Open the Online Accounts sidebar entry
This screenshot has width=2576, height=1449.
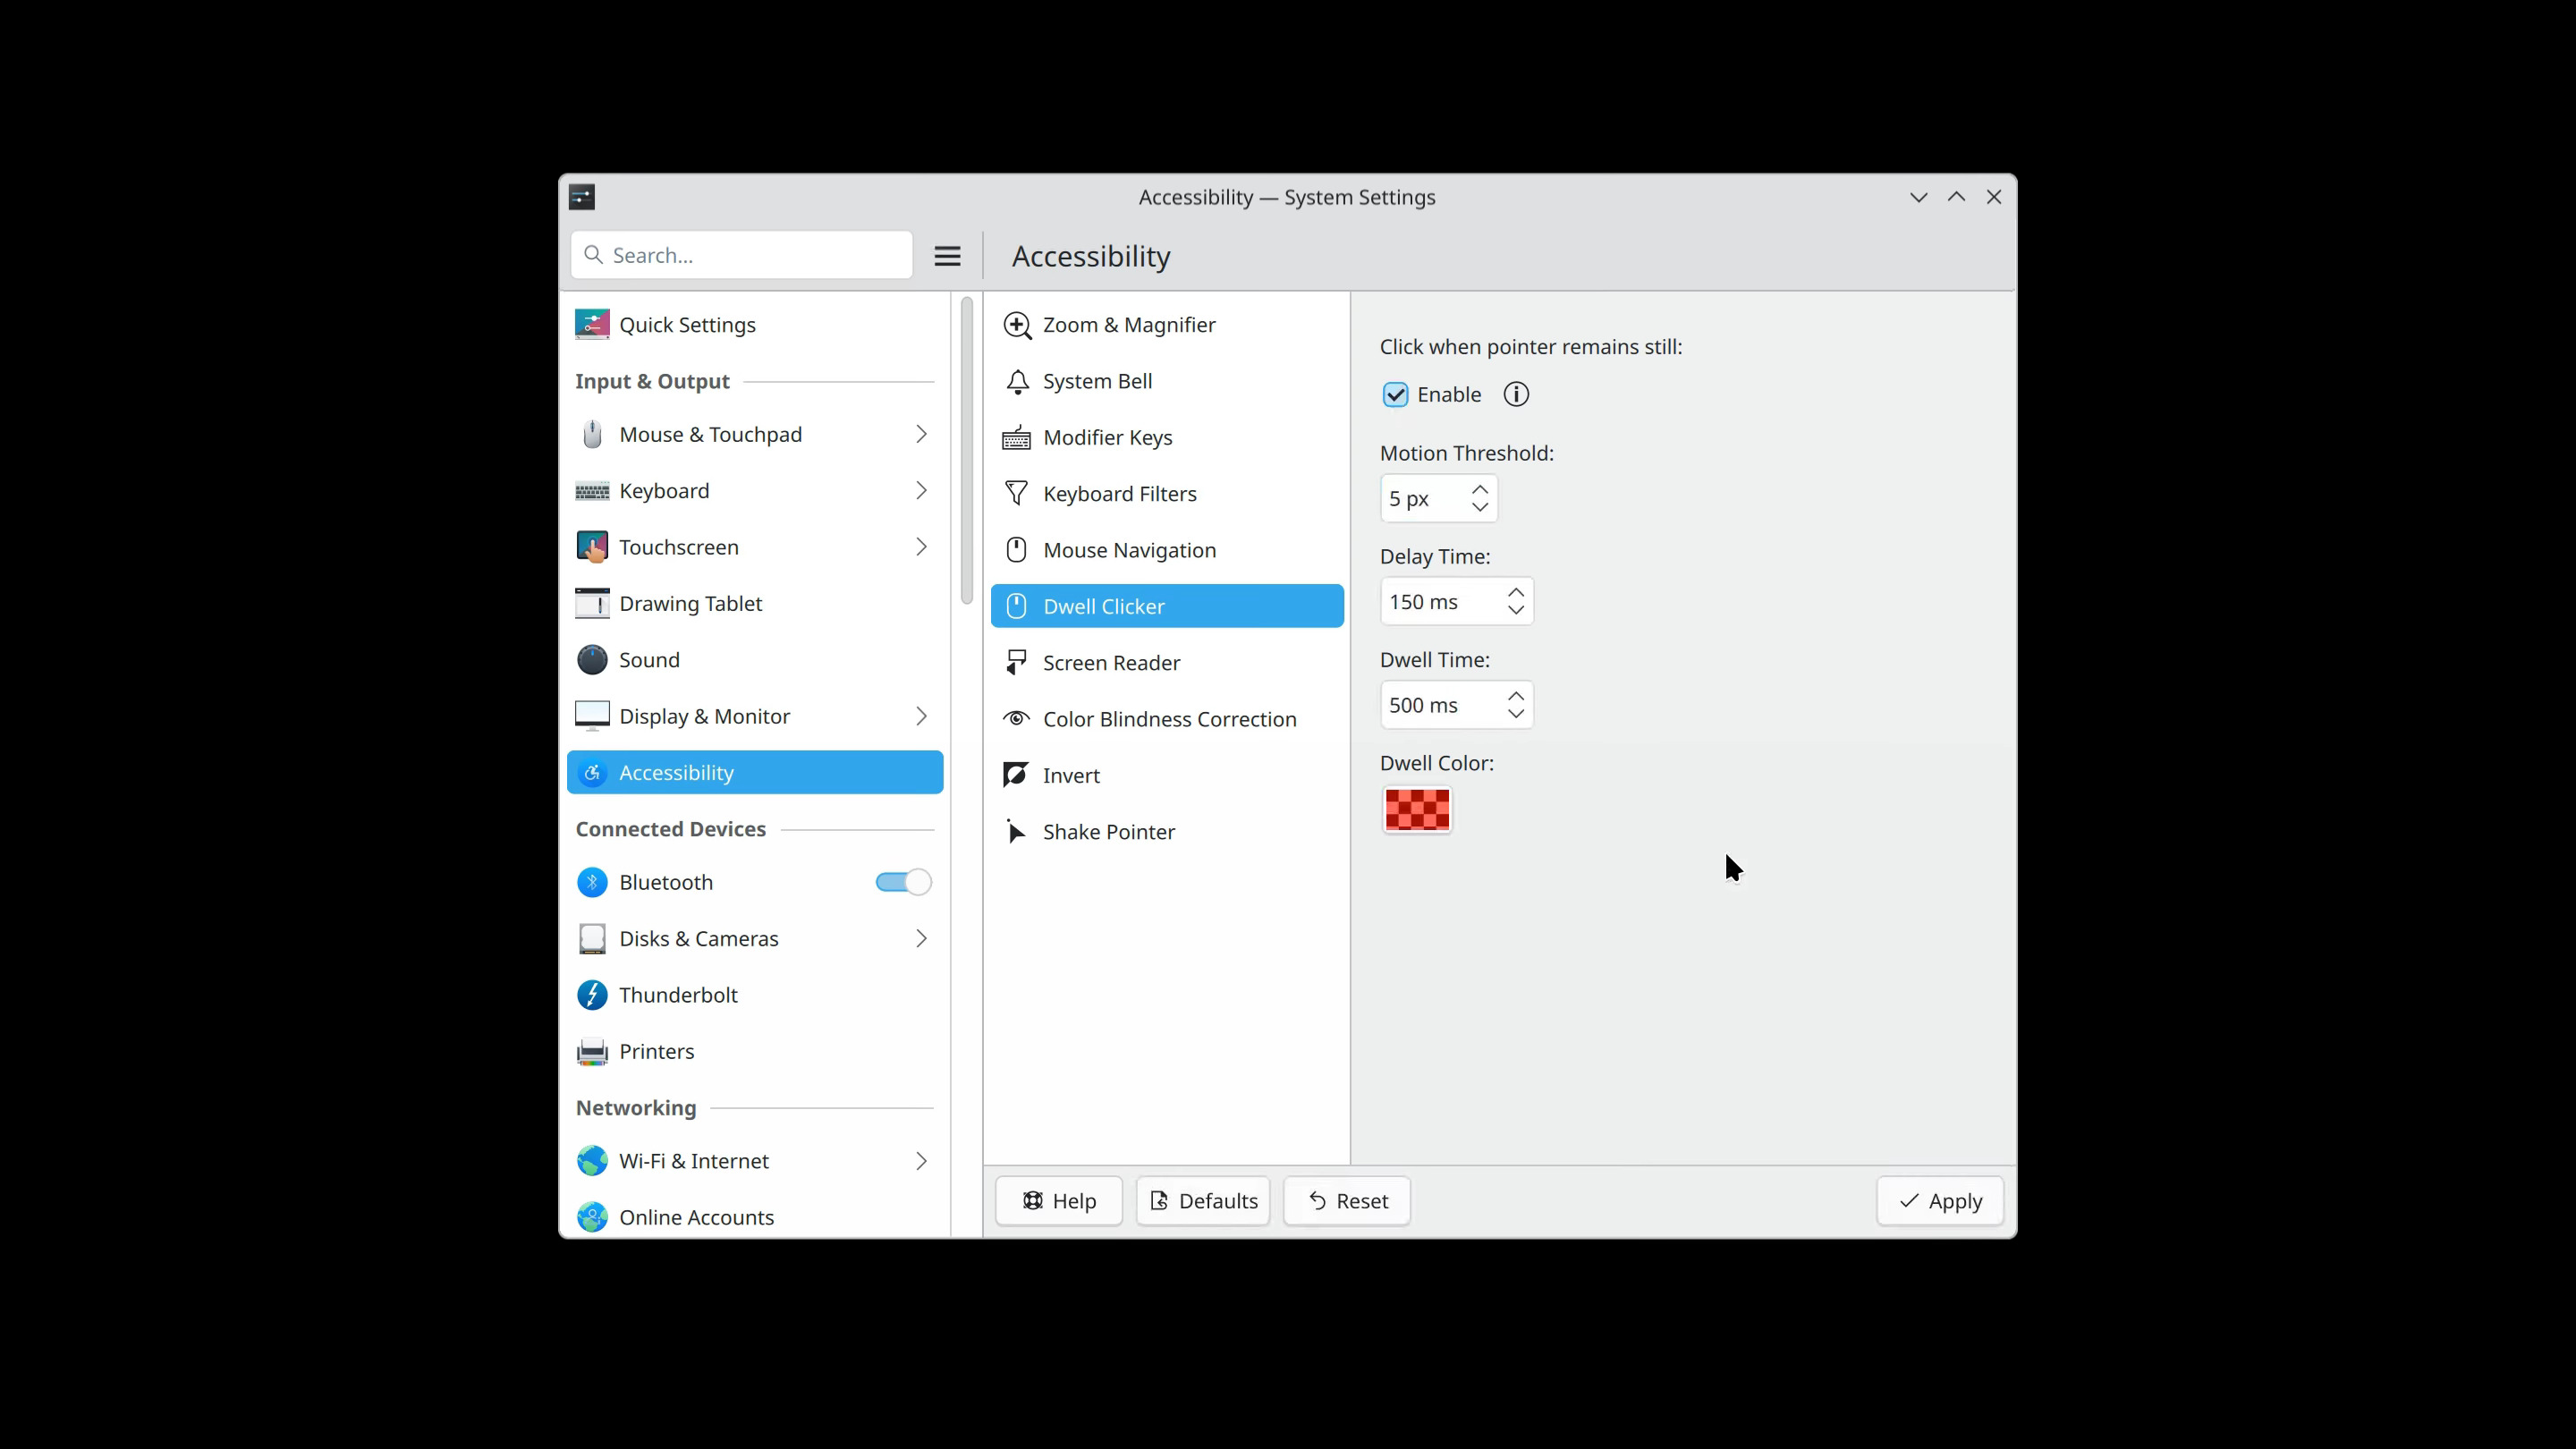[755, 1217]
